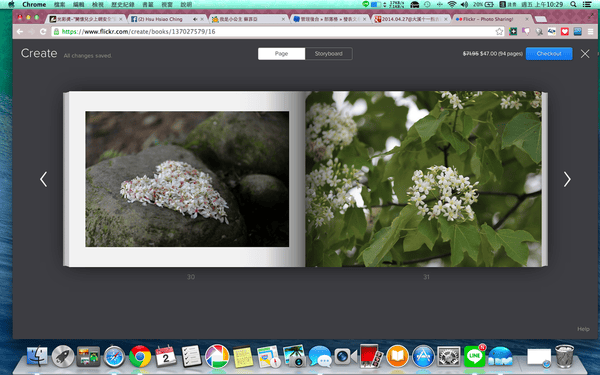Switch to Page view
The image size is (600, 375).
click(x=282, y=54)
